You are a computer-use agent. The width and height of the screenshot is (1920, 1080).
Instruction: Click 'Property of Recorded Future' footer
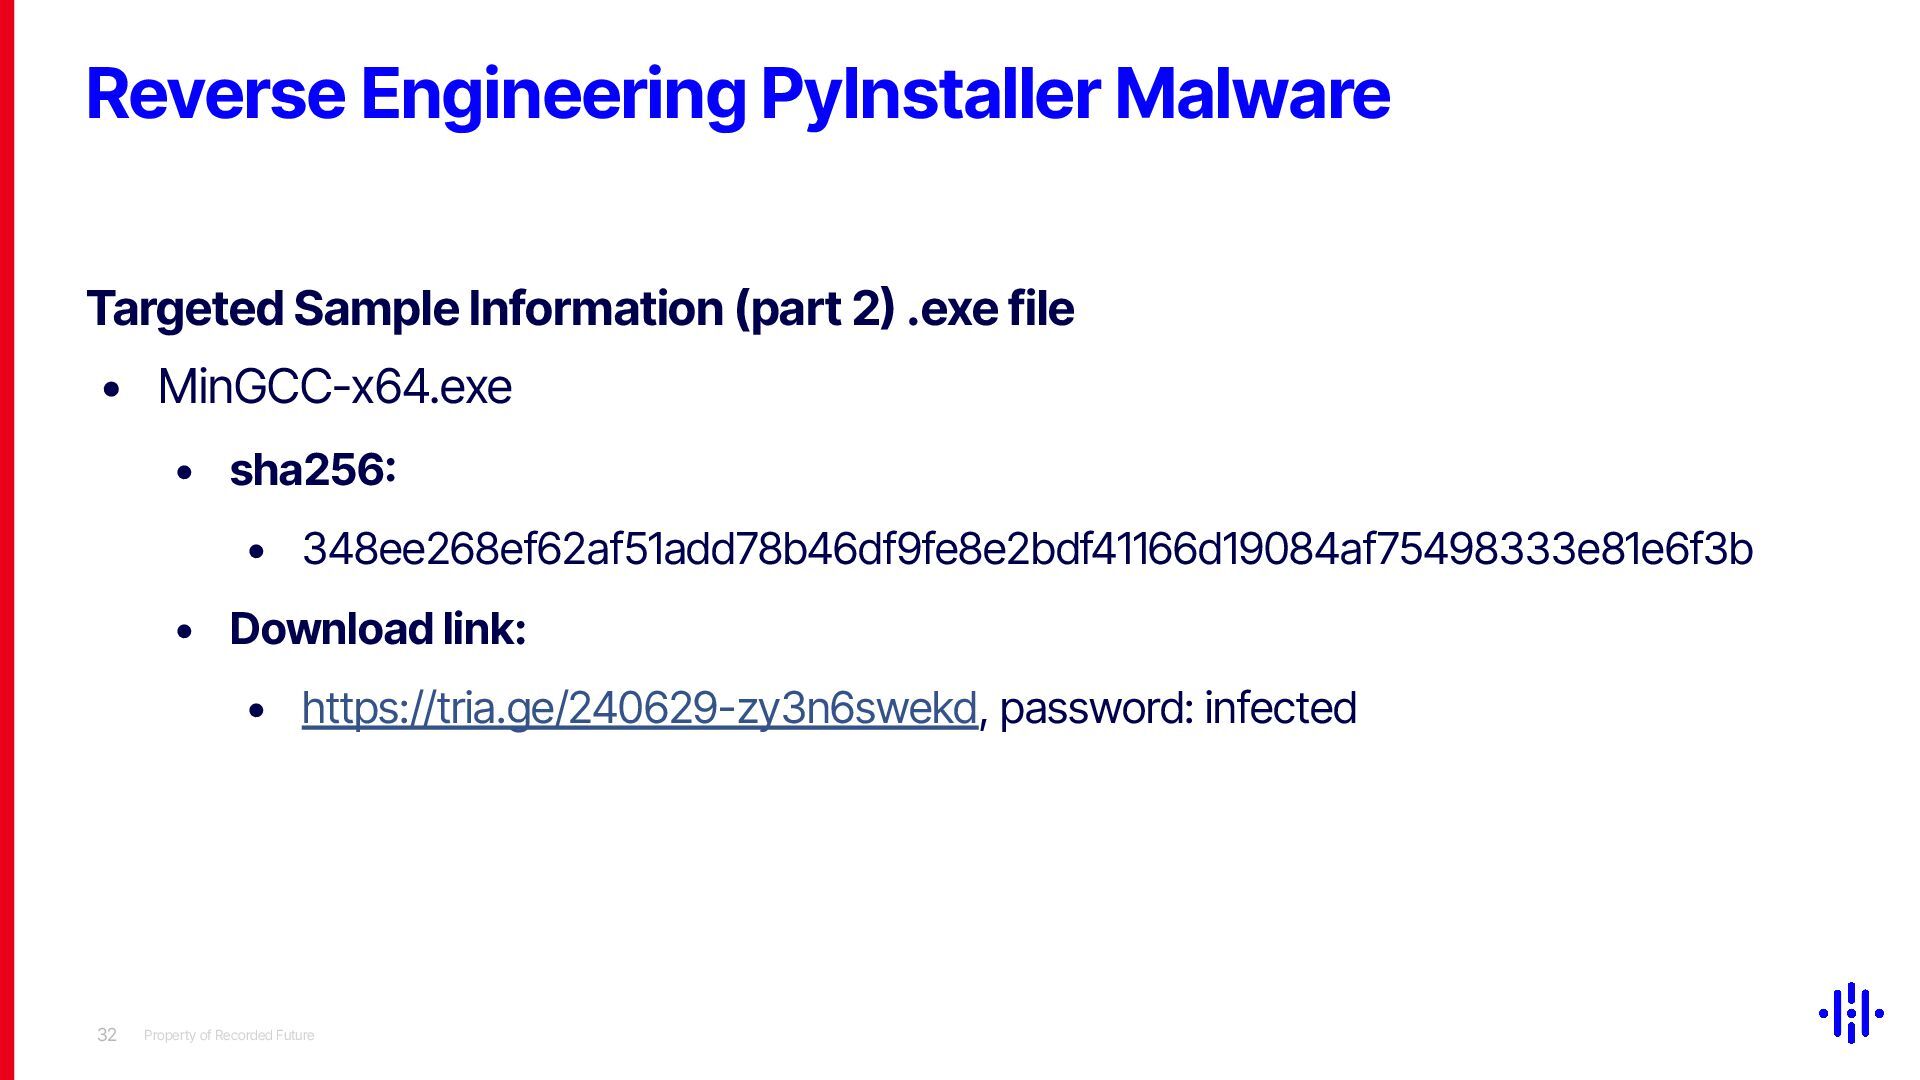229,1035
